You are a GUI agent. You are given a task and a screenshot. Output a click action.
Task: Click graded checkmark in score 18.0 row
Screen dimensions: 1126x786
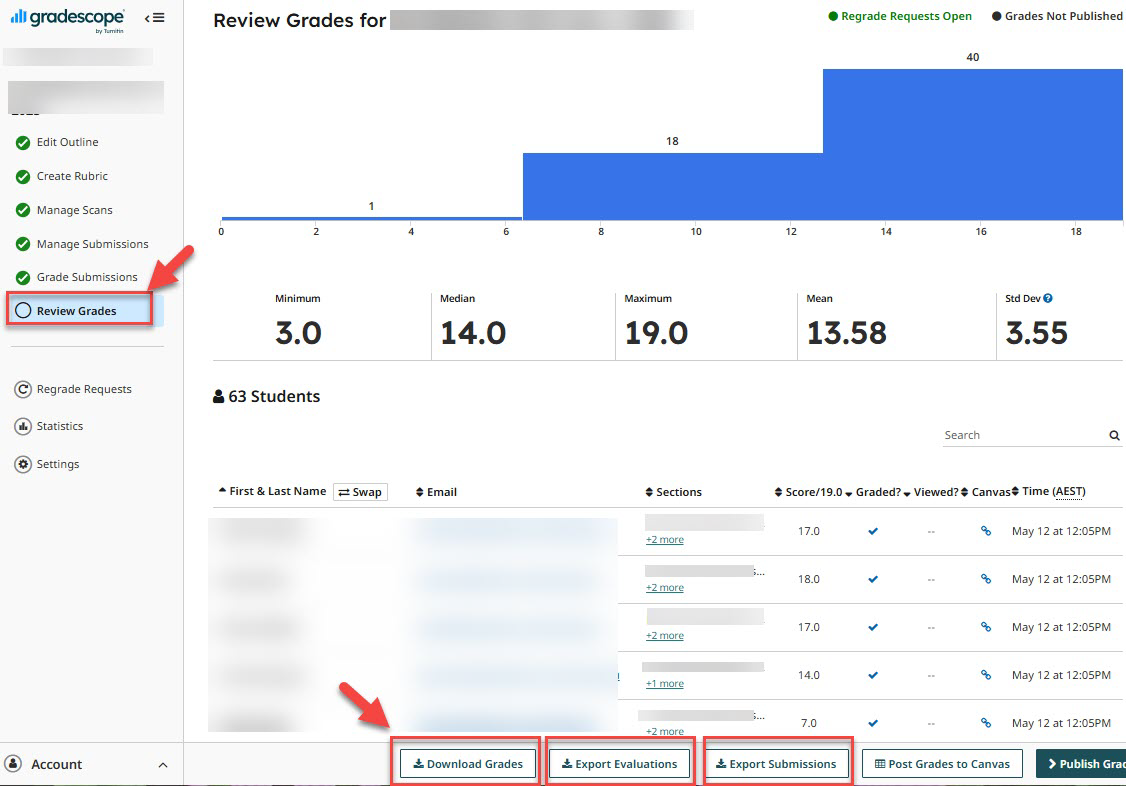(873, 579)
